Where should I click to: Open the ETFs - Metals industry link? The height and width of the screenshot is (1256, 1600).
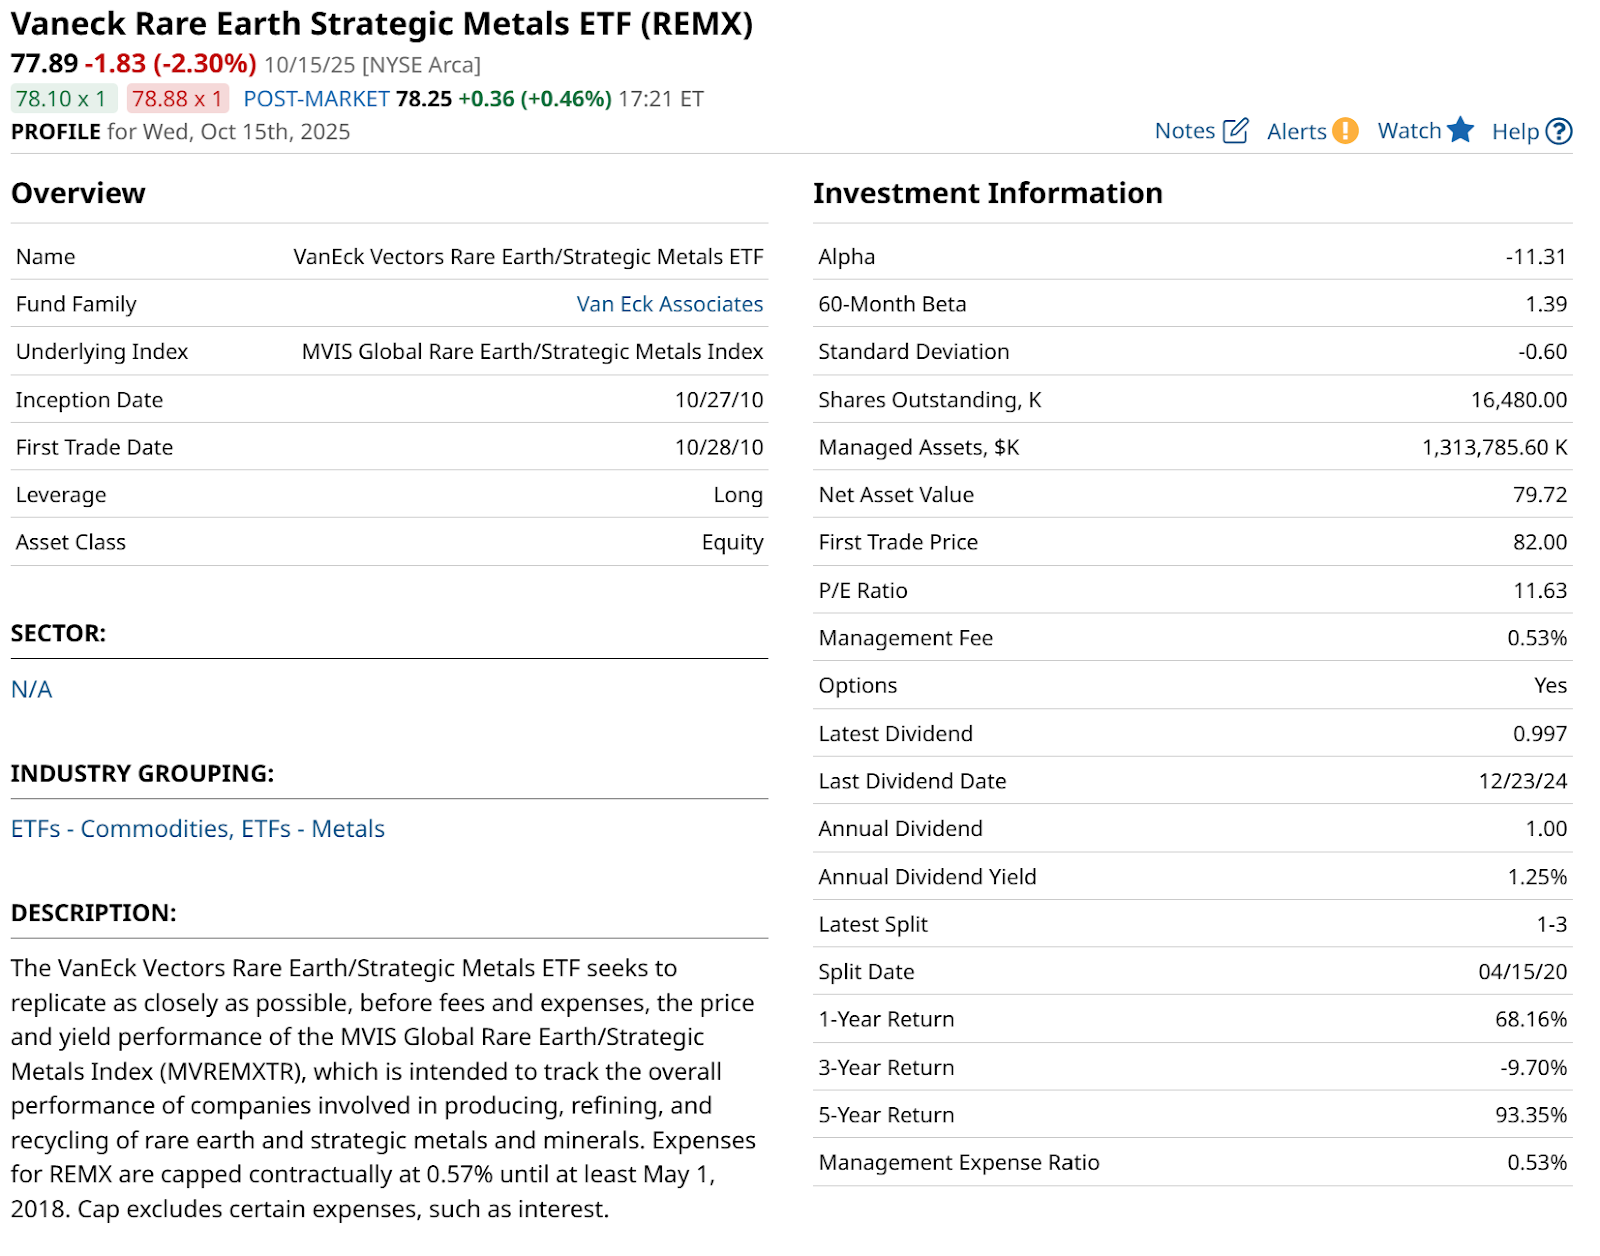(313, 829)
